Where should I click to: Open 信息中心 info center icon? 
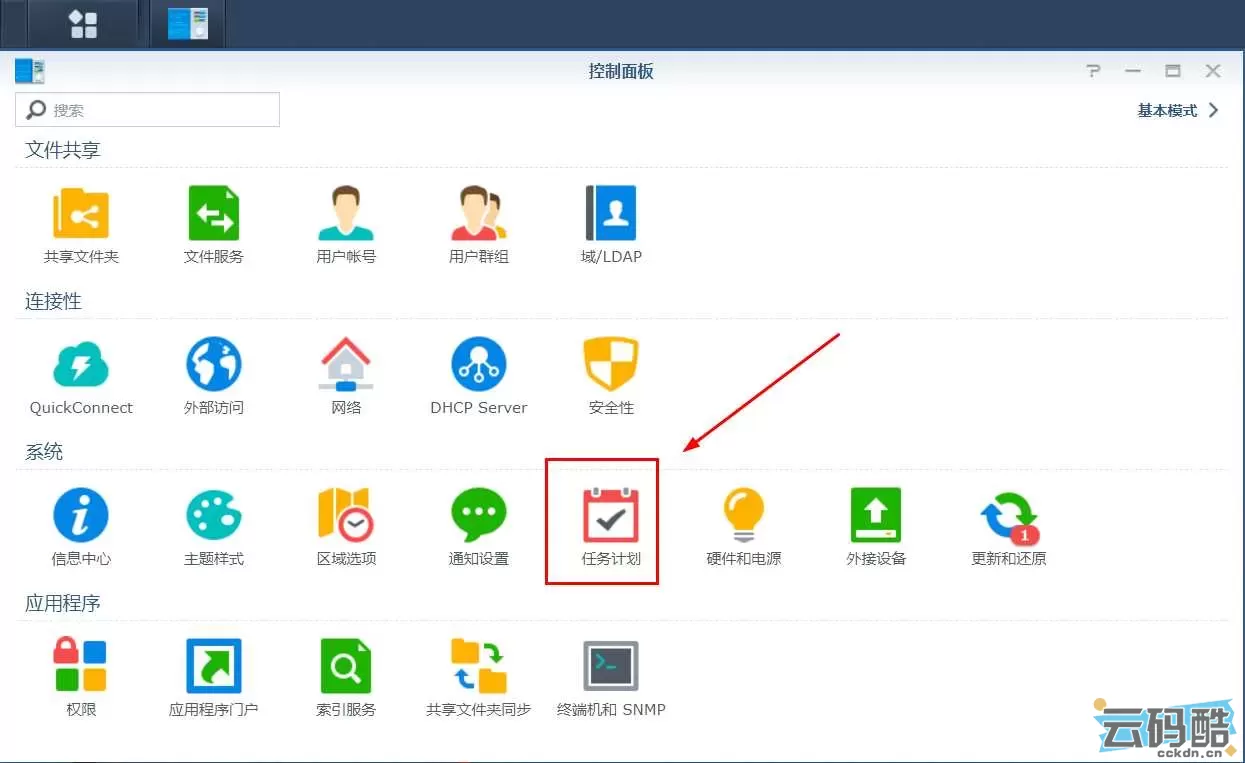pos(81,515)
